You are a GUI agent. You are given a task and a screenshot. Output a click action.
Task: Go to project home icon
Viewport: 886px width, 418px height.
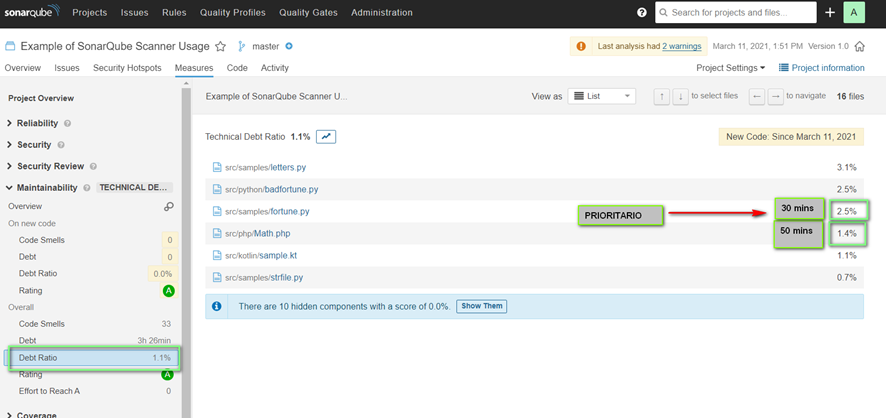[859, 46]
